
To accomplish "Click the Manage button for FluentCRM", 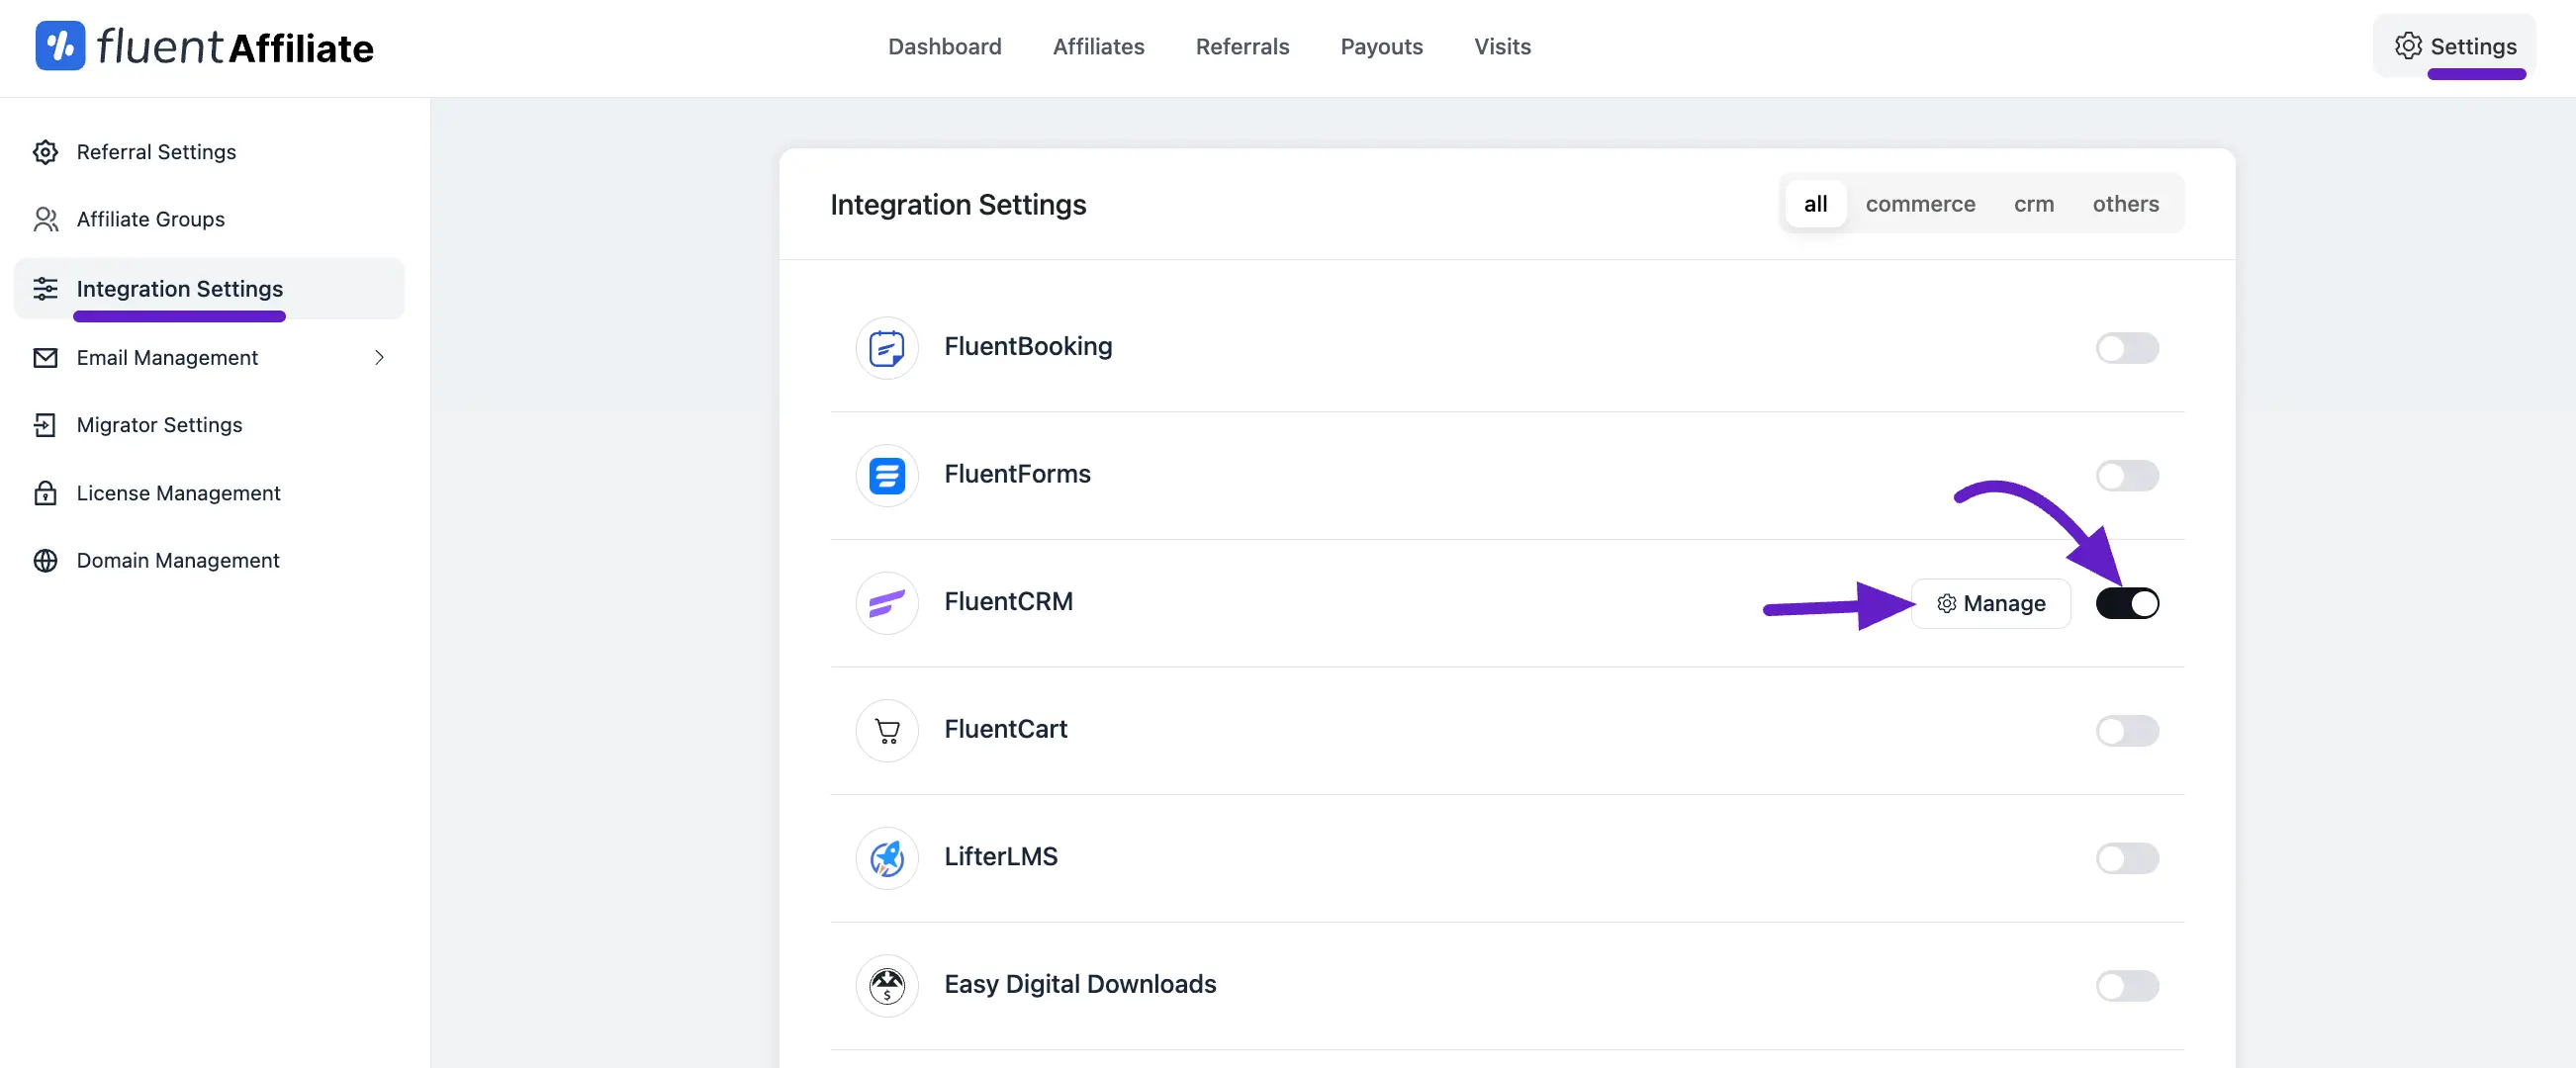I will 1991,603.
